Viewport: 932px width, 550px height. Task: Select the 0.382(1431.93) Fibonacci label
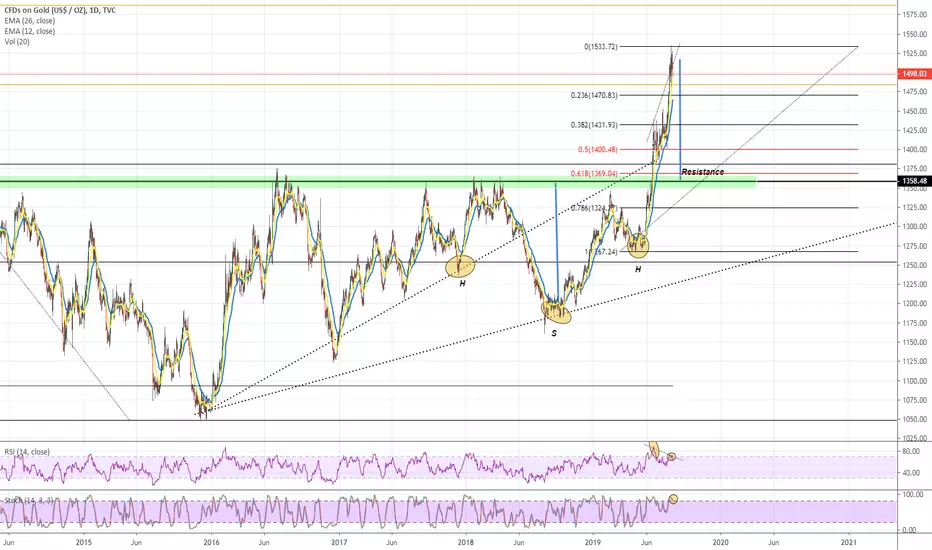(x=594, y=125)
